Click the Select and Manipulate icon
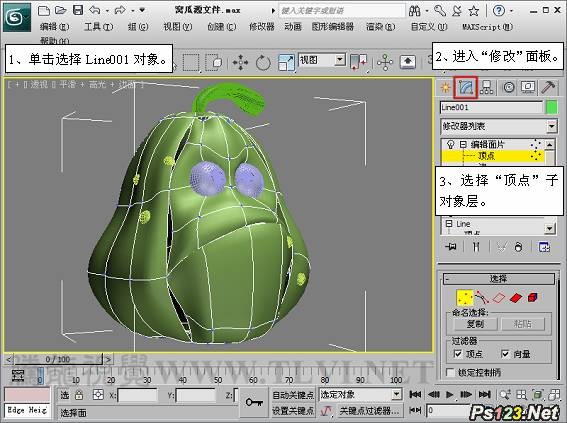Image resolution: width=567 pixels, height=423 pixels. 385,62
